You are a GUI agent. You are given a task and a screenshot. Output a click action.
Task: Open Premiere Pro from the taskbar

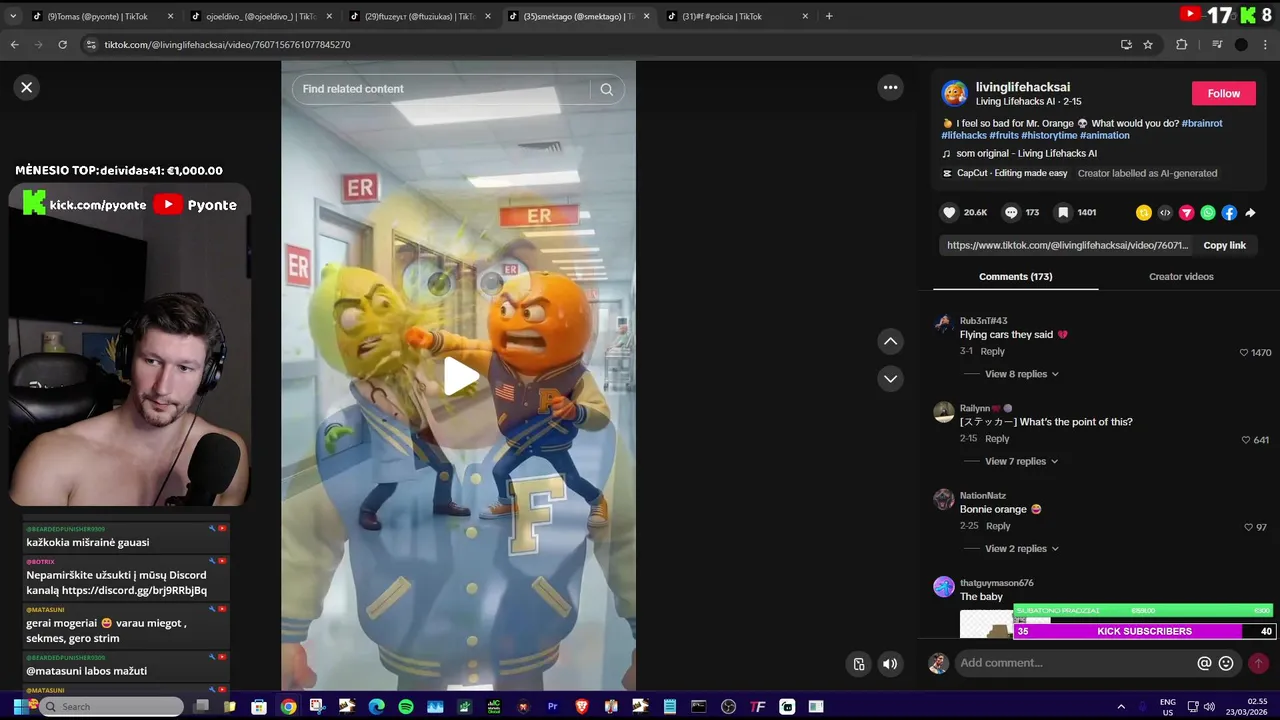[x=552, y=706]
